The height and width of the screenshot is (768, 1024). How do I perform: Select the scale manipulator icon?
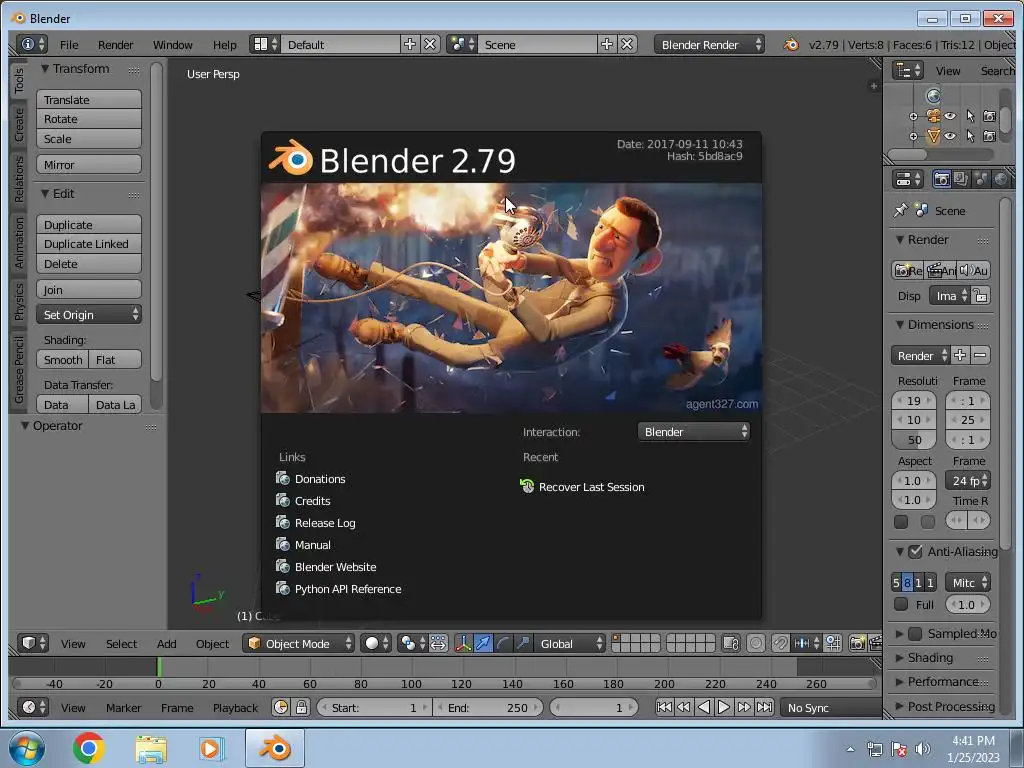click(x=522, y=643)
